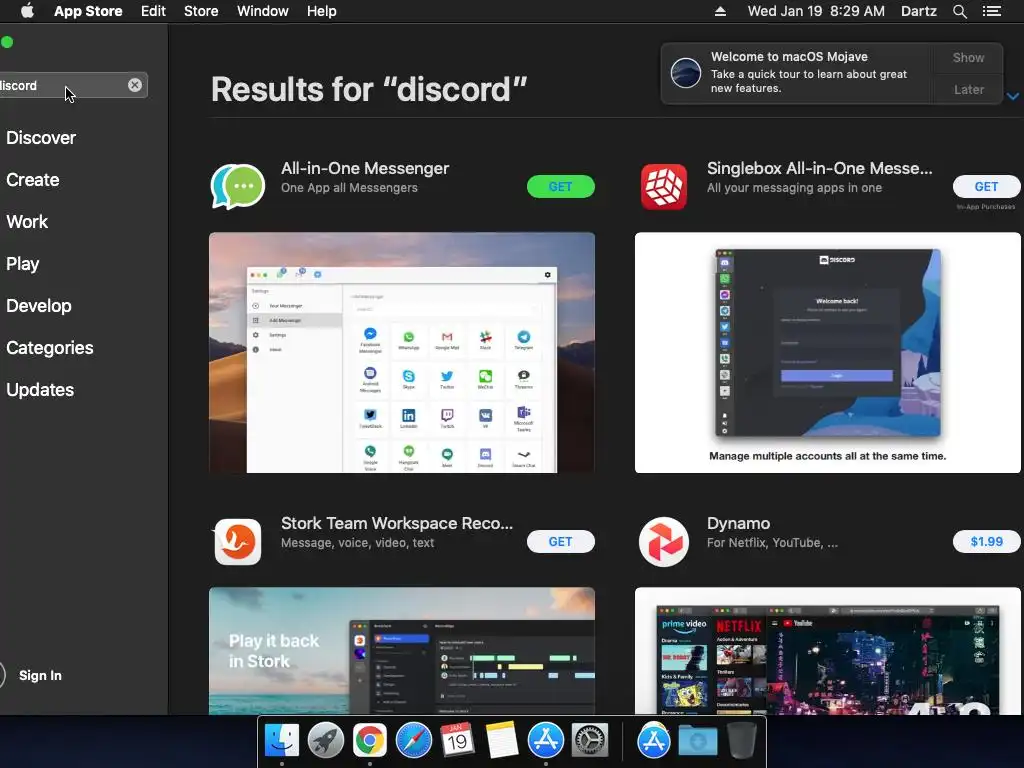Open the Apple menu
Screen dimensions: 1024x768
point(27,11)
